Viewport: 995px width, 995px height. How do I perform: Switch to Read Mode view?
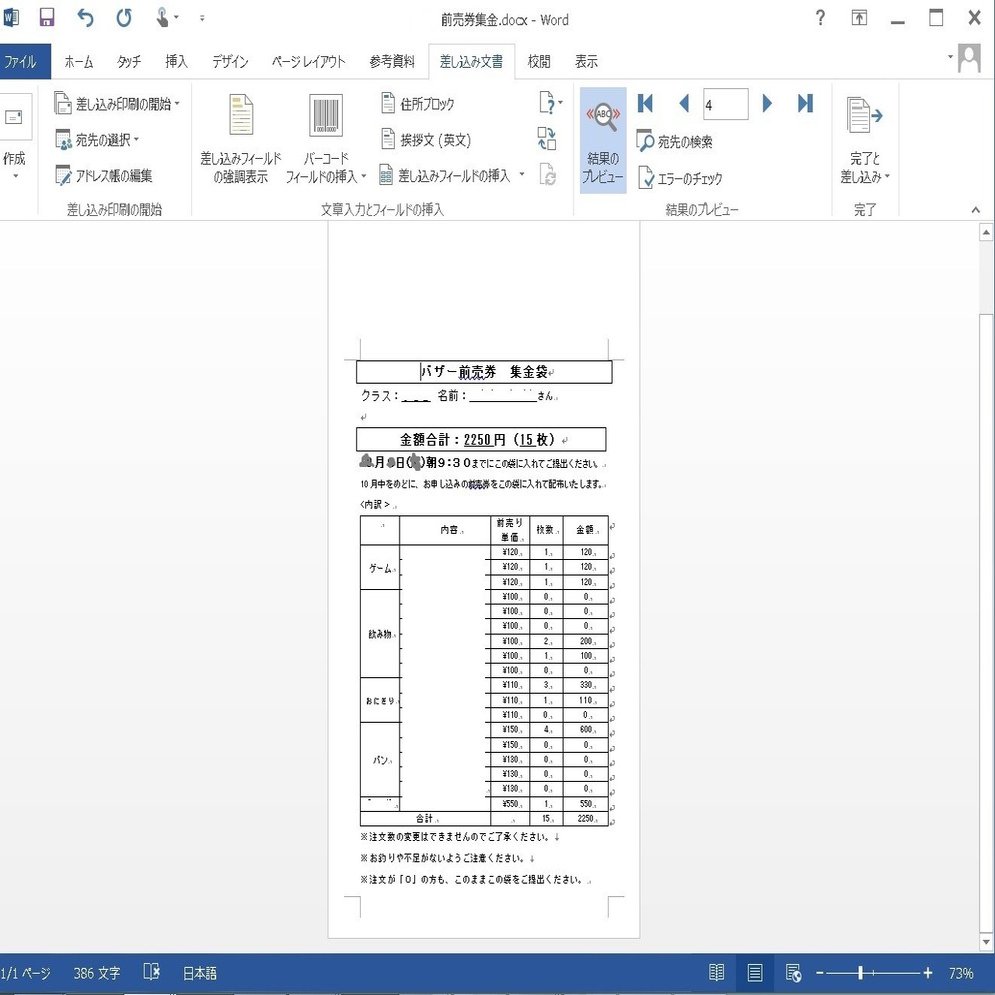tap(716, 972)
